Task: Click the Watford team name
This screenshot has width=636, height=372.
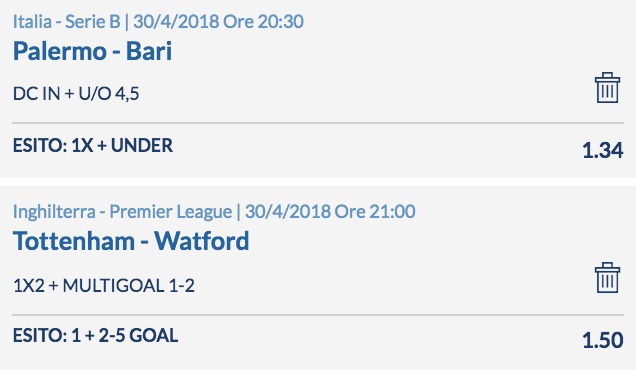Action: pos(202,241)
